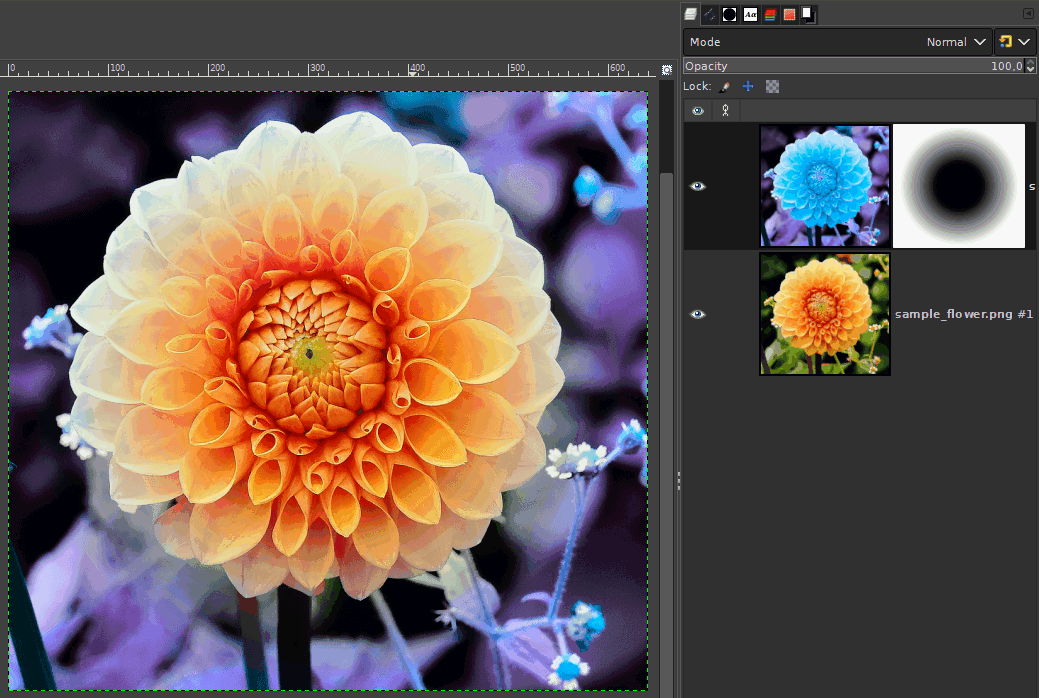The width and height of the screenshot is (1039, 698).
Task: Select the blue flower layer thumbnail
Action: tap(824, 186)
